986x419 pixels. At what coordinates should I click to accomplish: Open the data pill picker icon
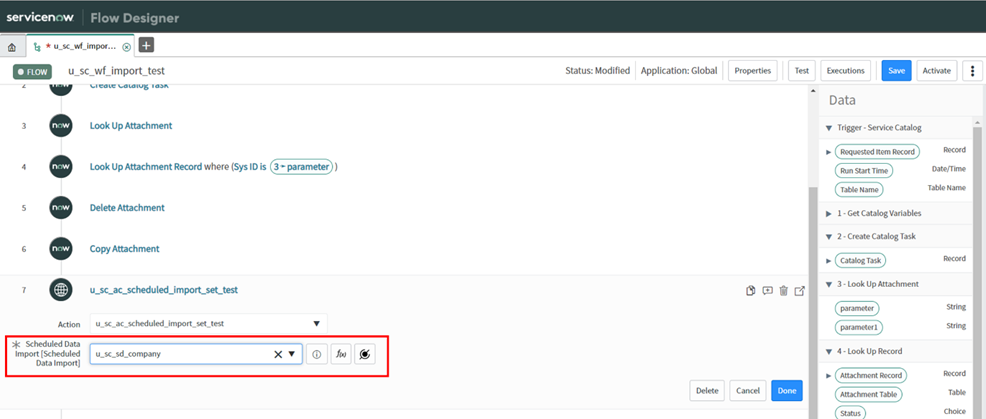click(x=365, y=354)
